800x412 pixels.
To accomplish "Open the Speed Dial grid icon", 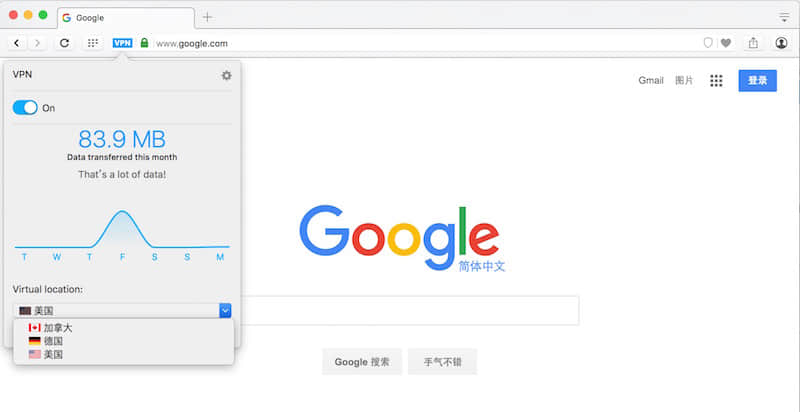I will [93, 43].
